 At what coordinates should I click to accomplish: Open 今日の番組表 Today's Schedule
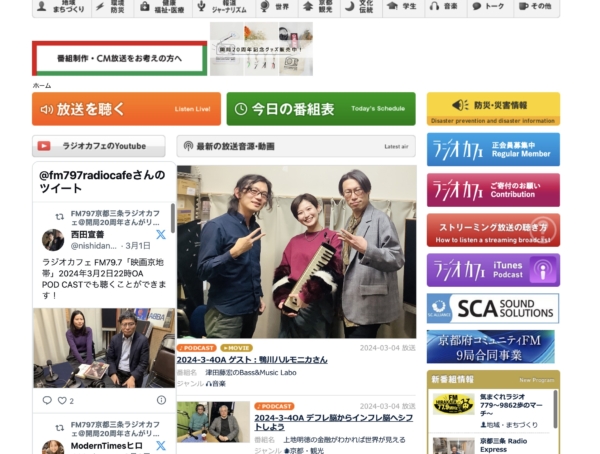(x=320, y=109)
